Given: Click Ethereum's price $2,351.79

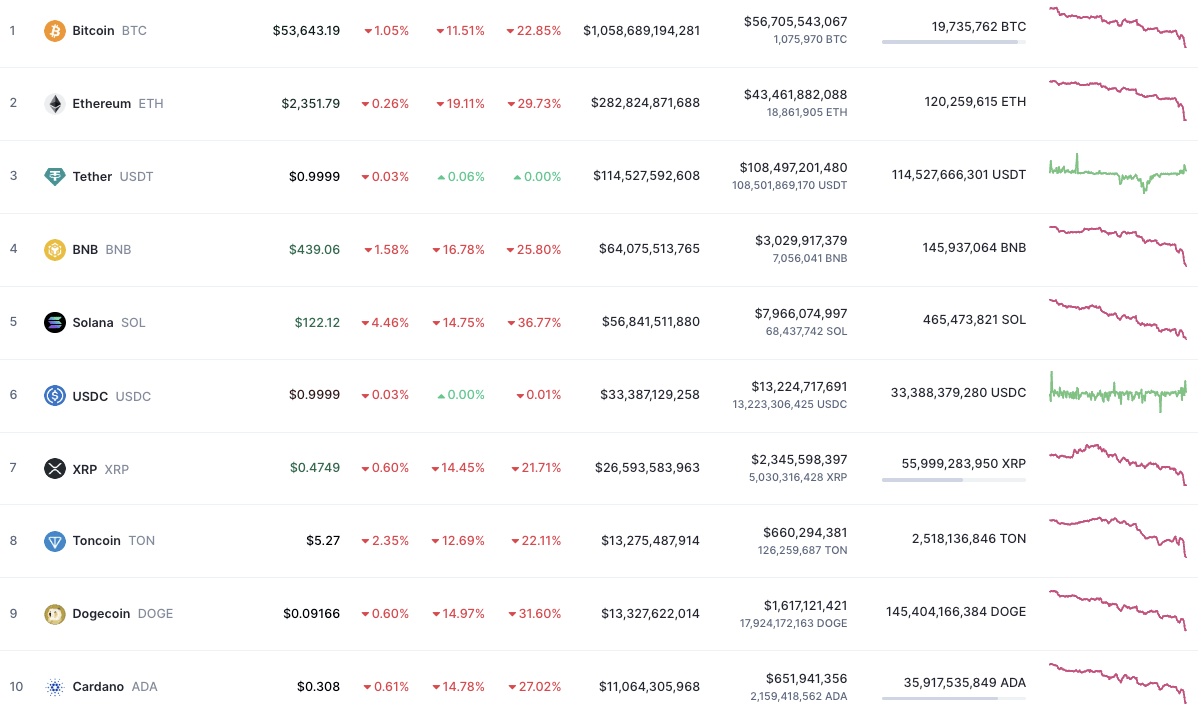Looking at the screenshot, I should tap(311, 104).
